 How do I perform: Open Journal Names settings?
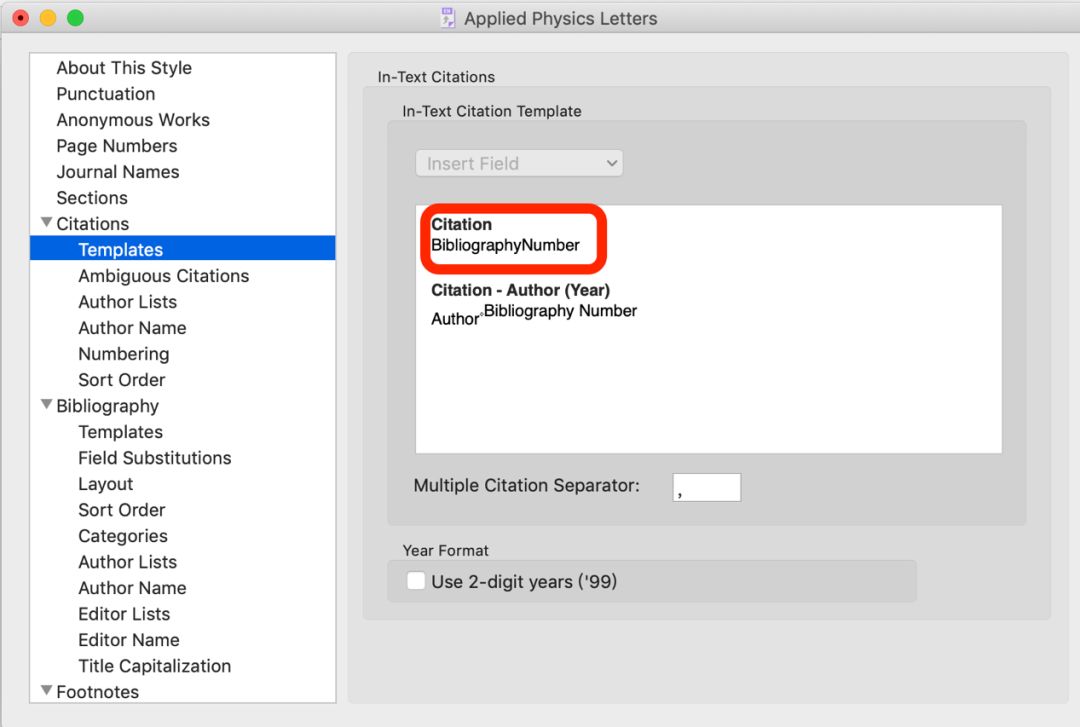118,172
